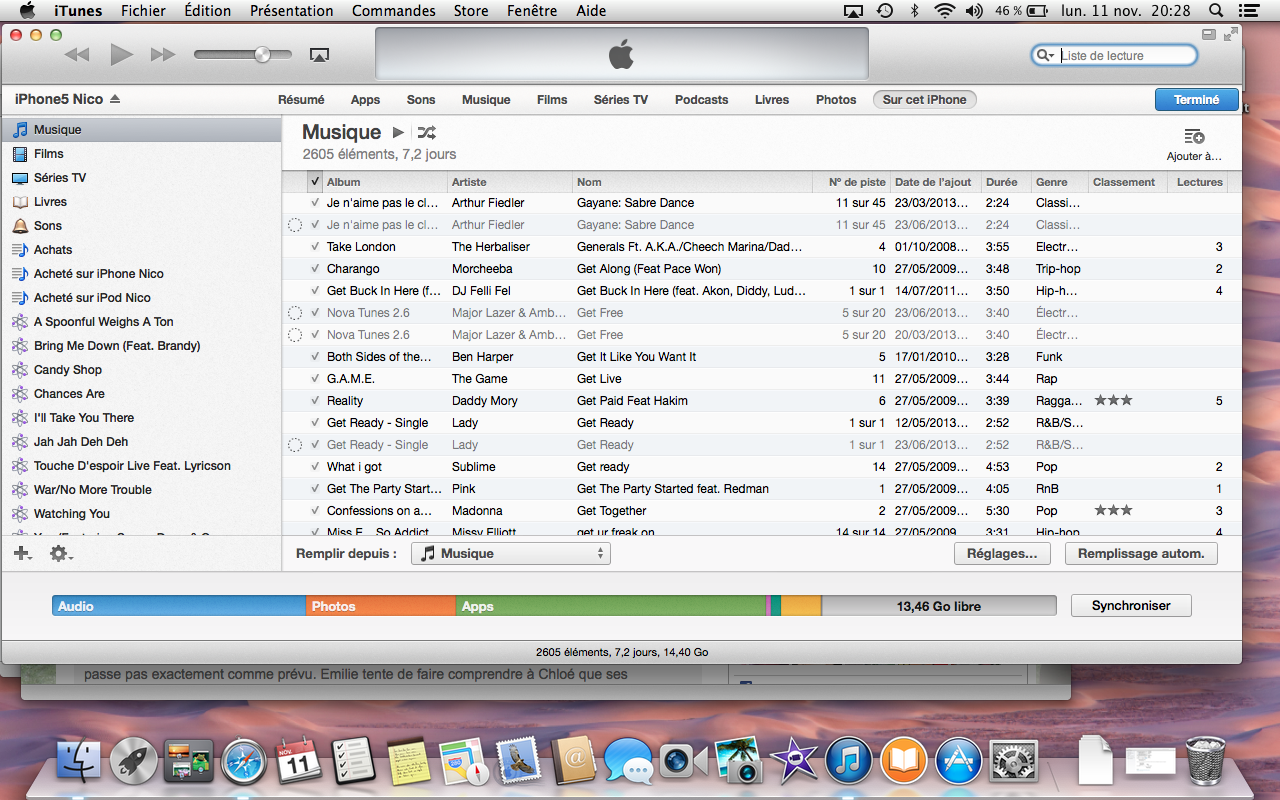Open the Podcasts tab
The image size is (1280, 800).
(x=701, y=100)
